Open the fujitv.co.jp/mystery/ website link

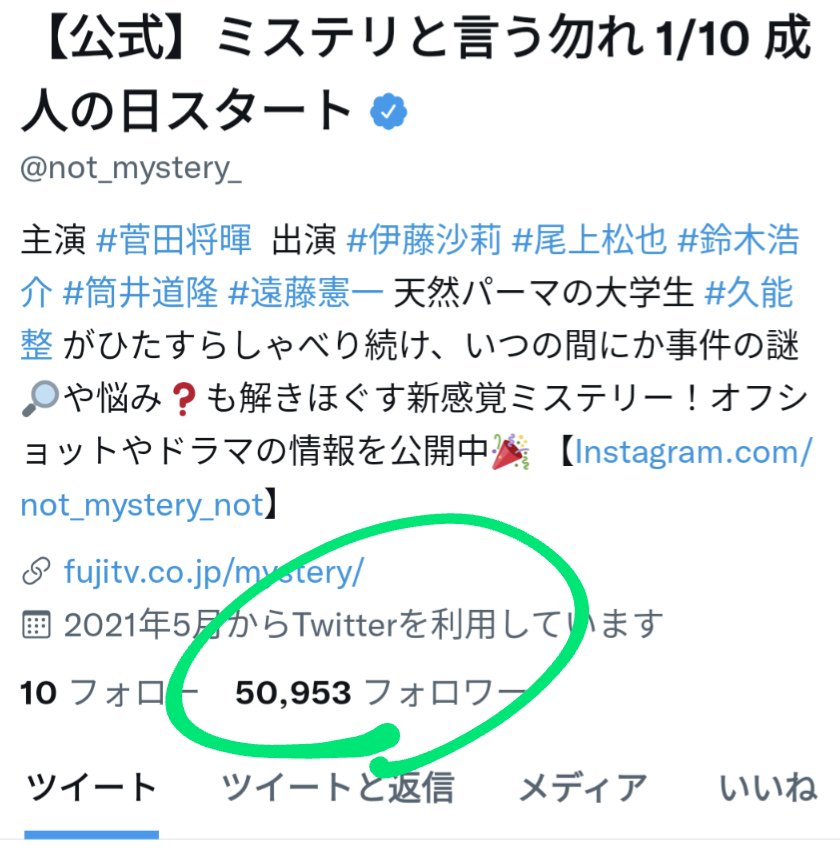pos(213,571)
